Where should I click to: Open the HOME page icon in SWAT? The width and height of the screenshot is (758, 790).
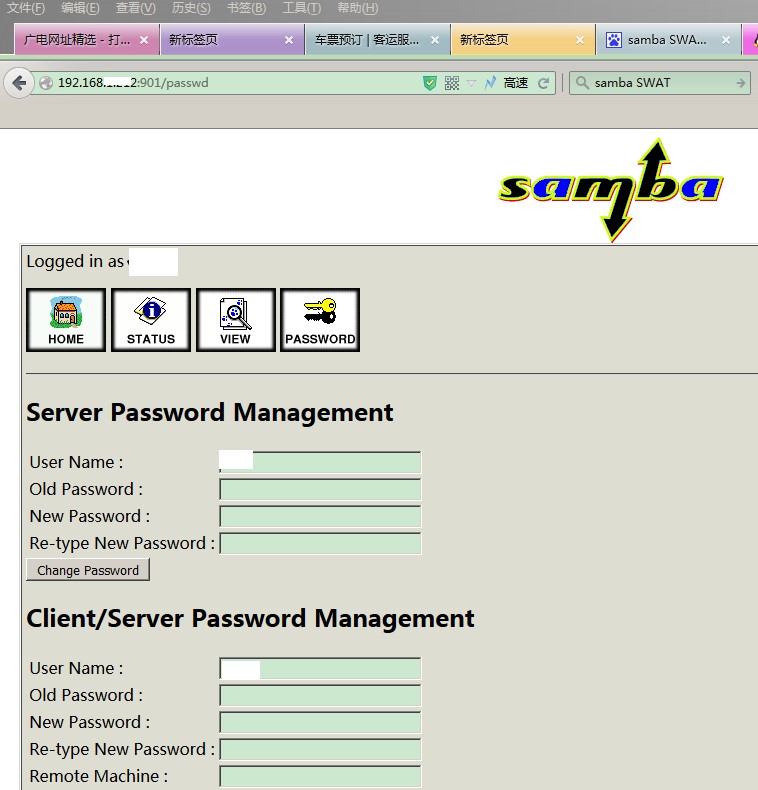(66, 320)
